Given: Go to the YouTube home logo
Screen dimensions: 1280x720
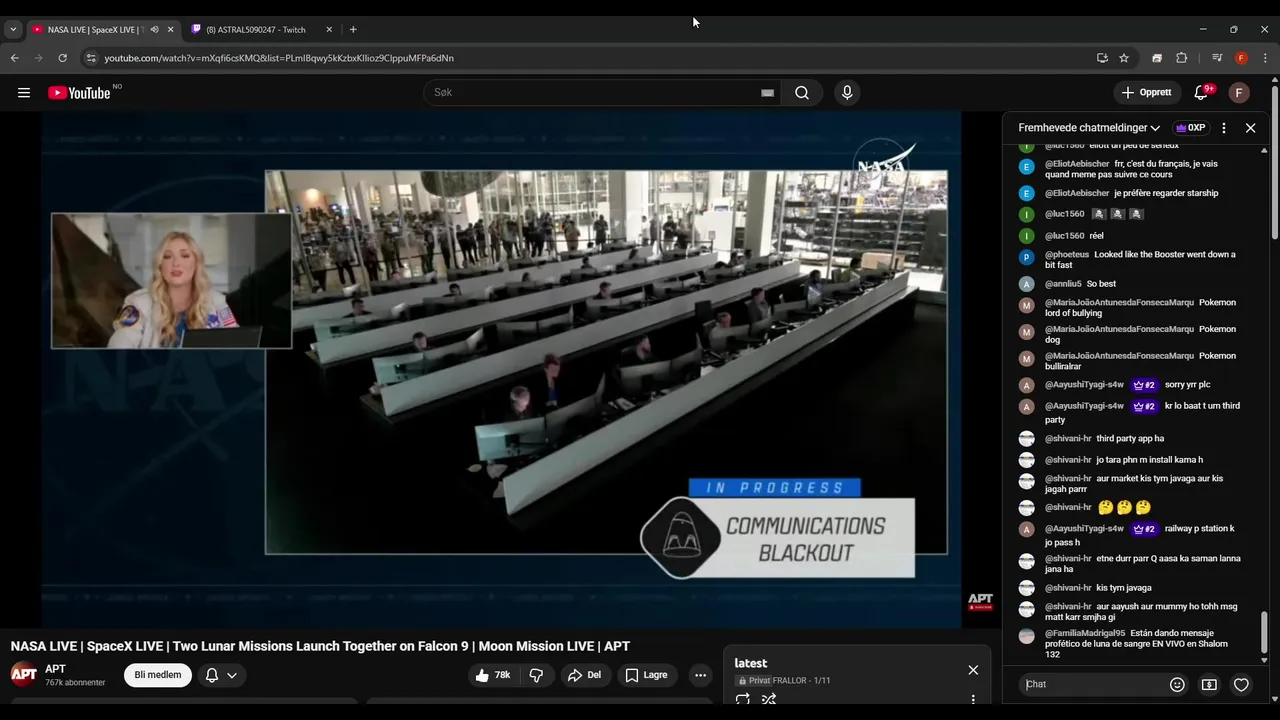Looking at the screenshot, I should click(79, 93).
